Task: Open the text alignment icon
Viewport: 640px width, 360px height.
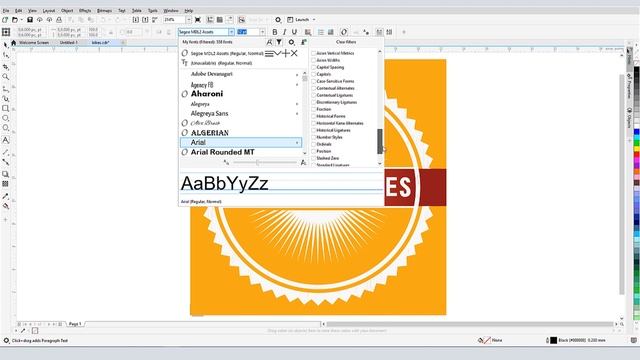Action: tap(308, 32)
